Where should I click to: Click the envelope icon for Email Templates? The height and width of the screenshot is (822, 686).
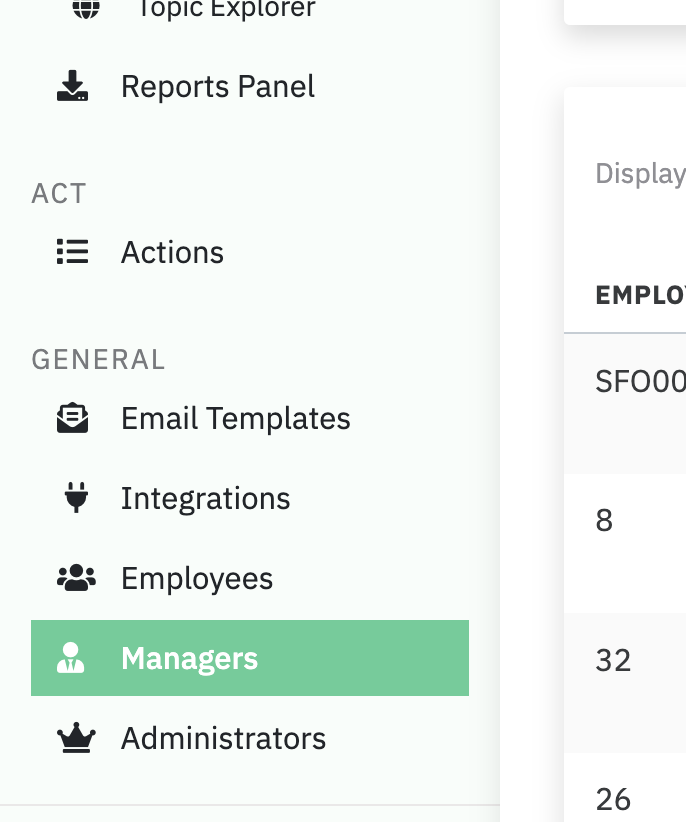coord(73,418)
